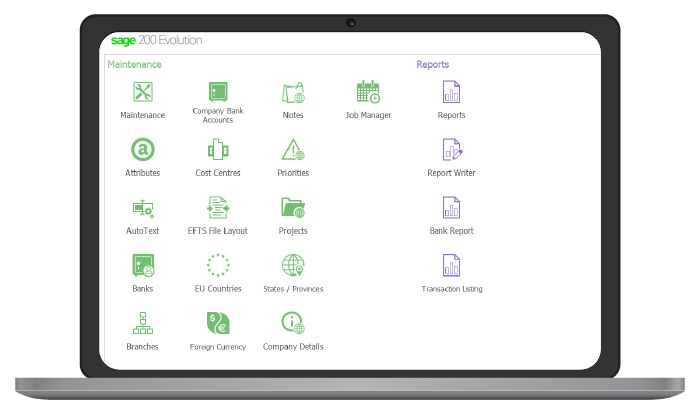Click the 'States / Provinces' label text

(293, 289)
